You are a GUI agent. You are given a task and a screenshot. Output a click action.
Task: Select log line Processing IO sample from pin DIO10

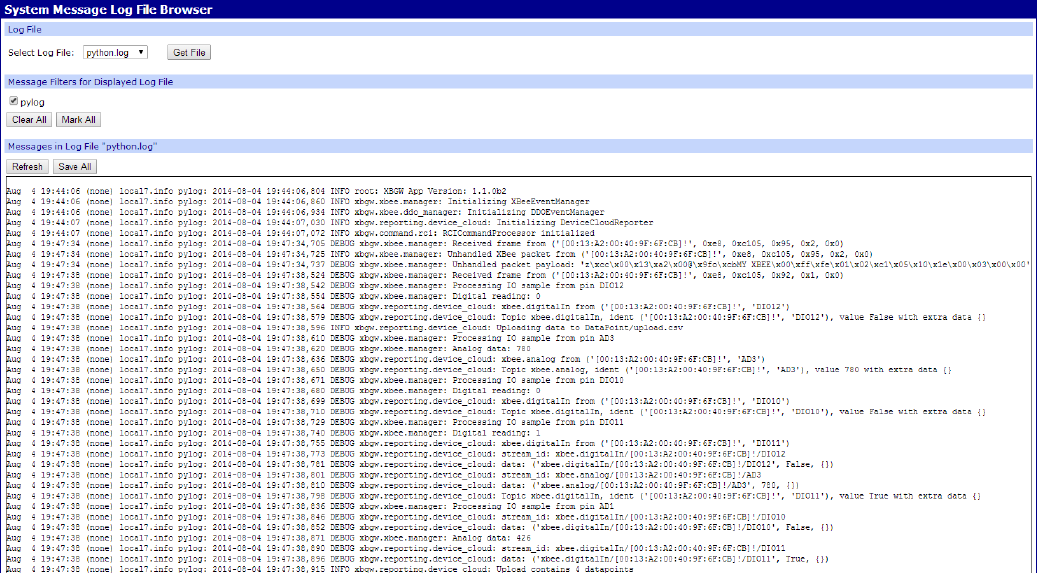[315, 380]
